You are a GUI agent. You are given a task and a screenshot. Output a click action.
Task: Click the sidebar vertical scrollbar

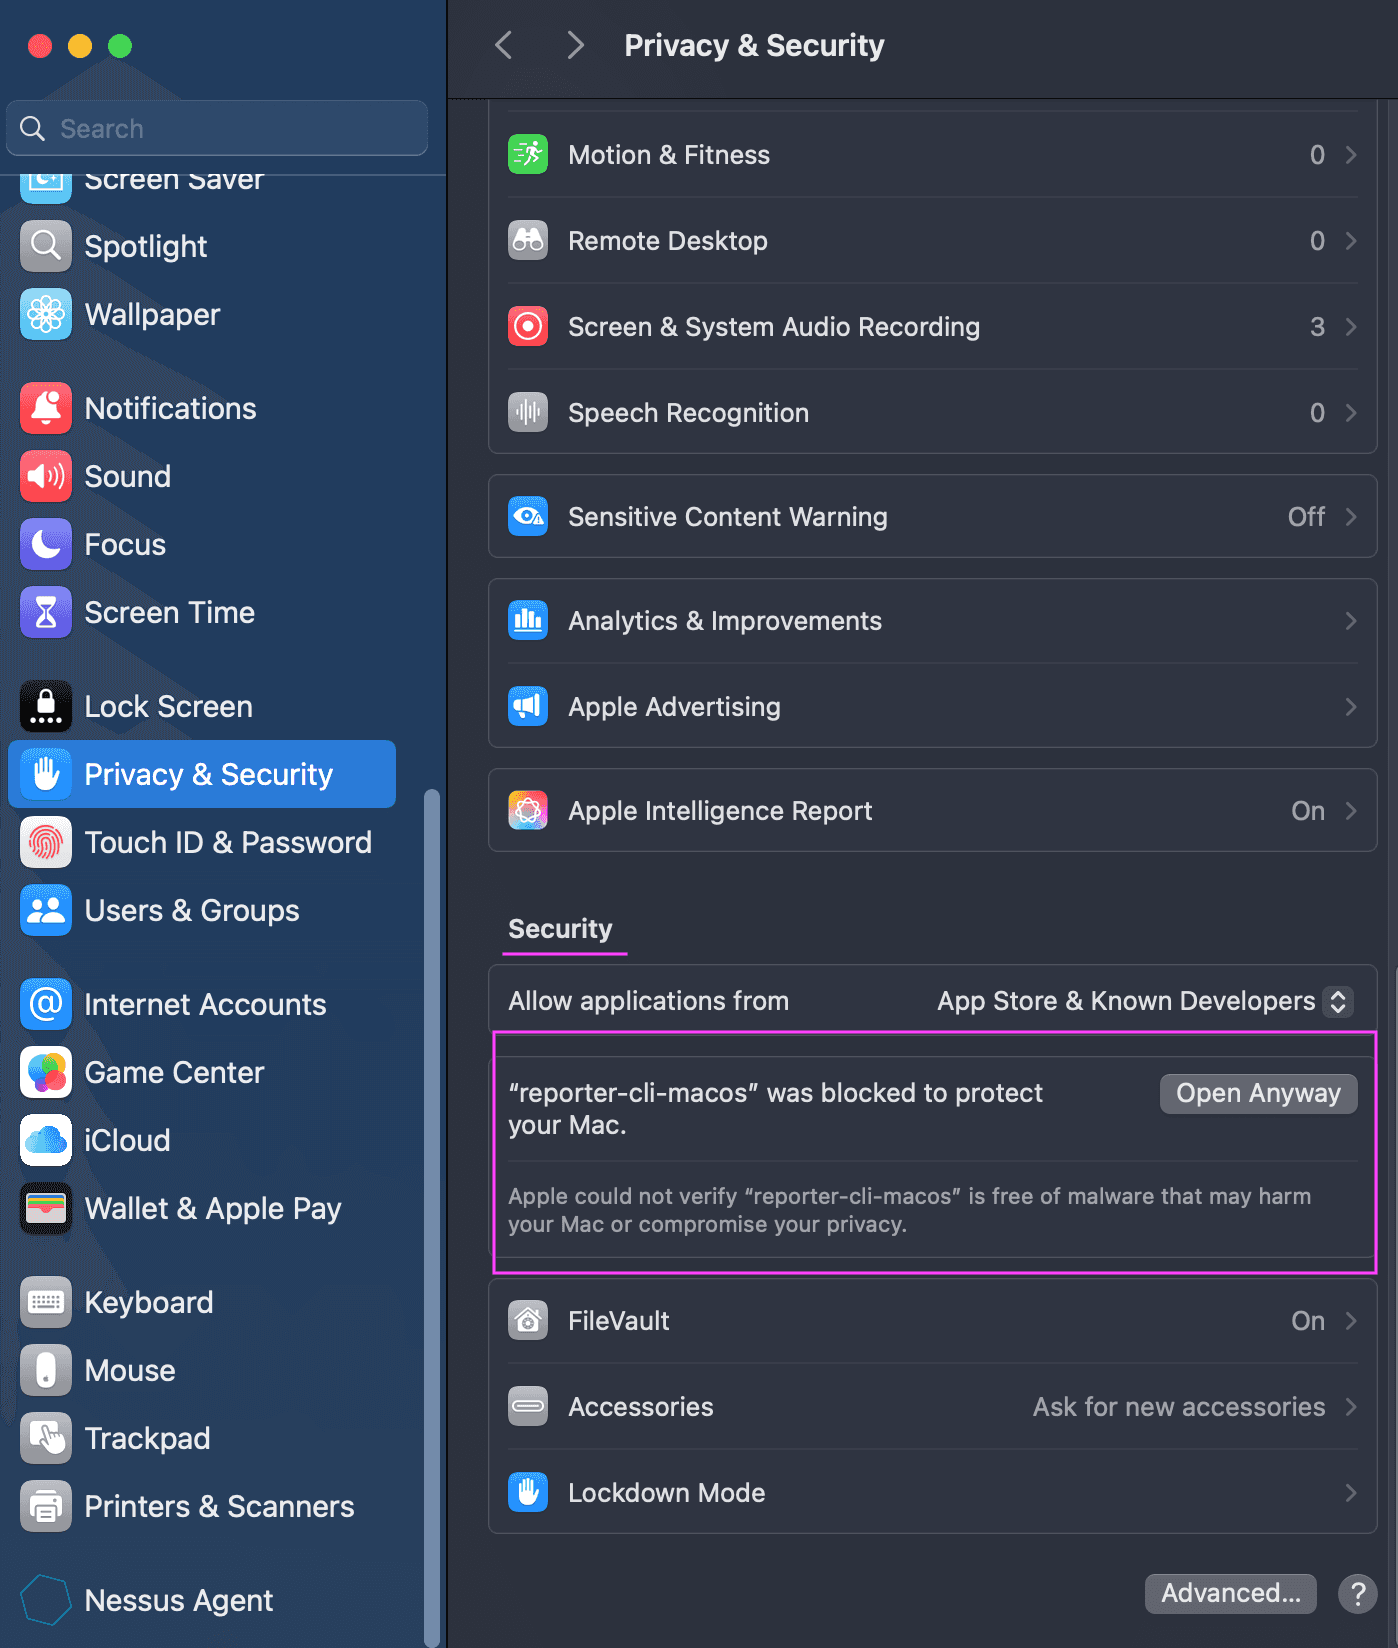coord(432,1200)
